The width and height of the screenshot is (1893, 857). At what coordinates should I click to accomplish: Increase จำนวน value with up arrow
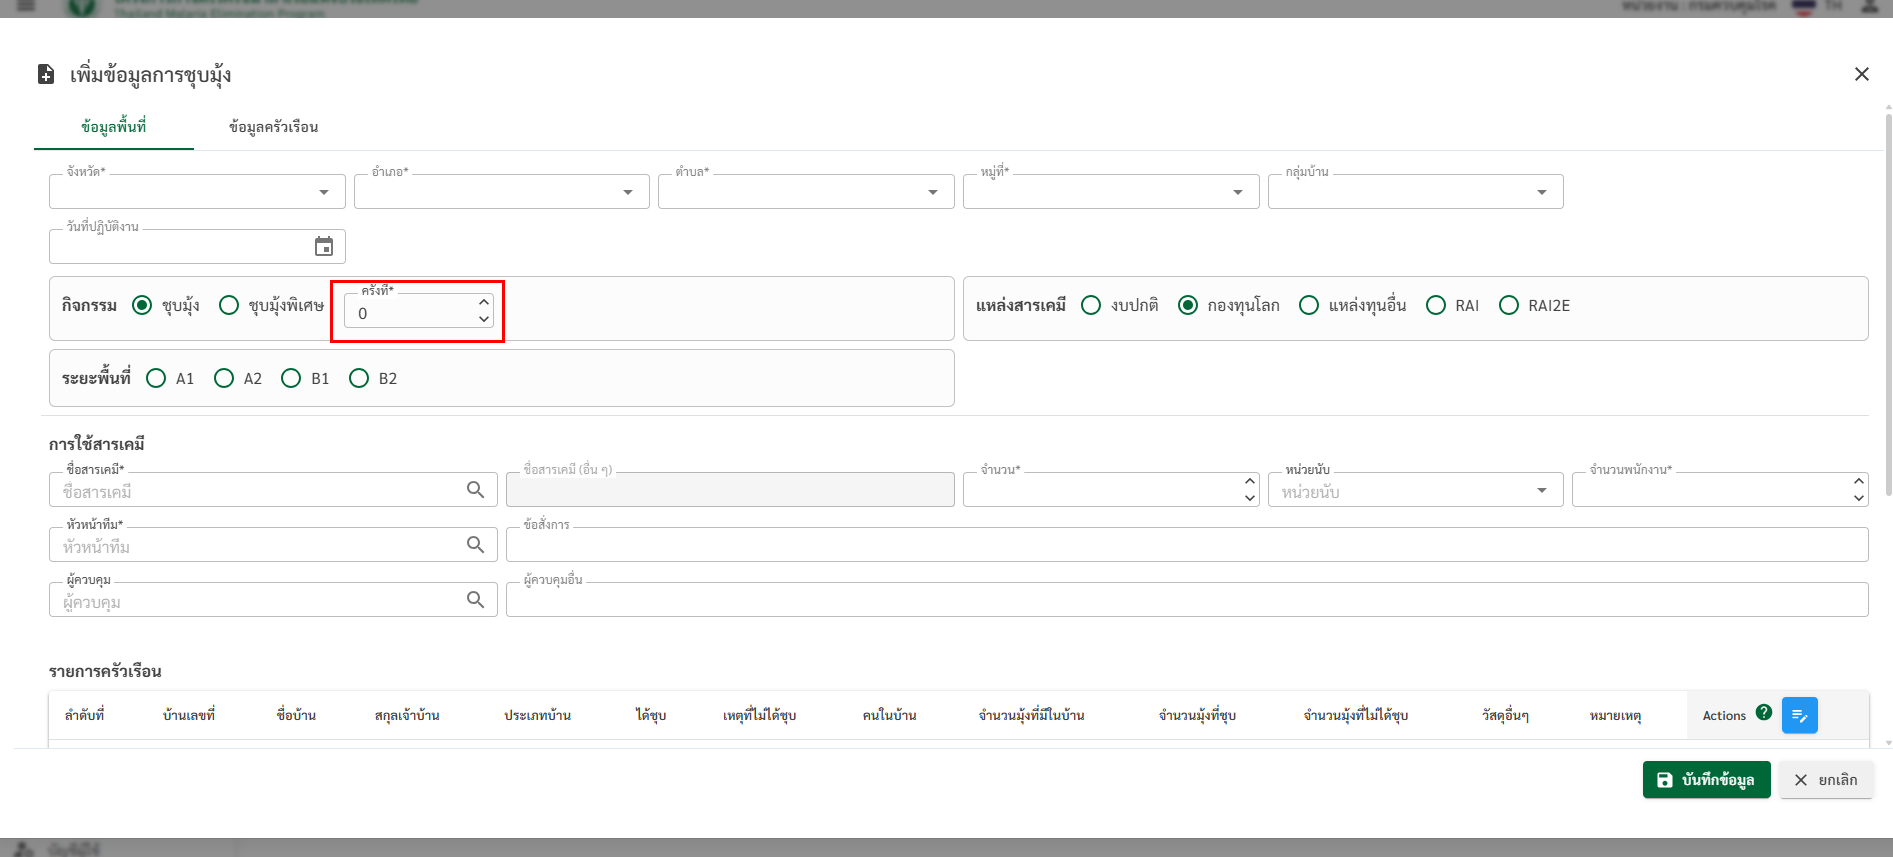point(1249,481)
